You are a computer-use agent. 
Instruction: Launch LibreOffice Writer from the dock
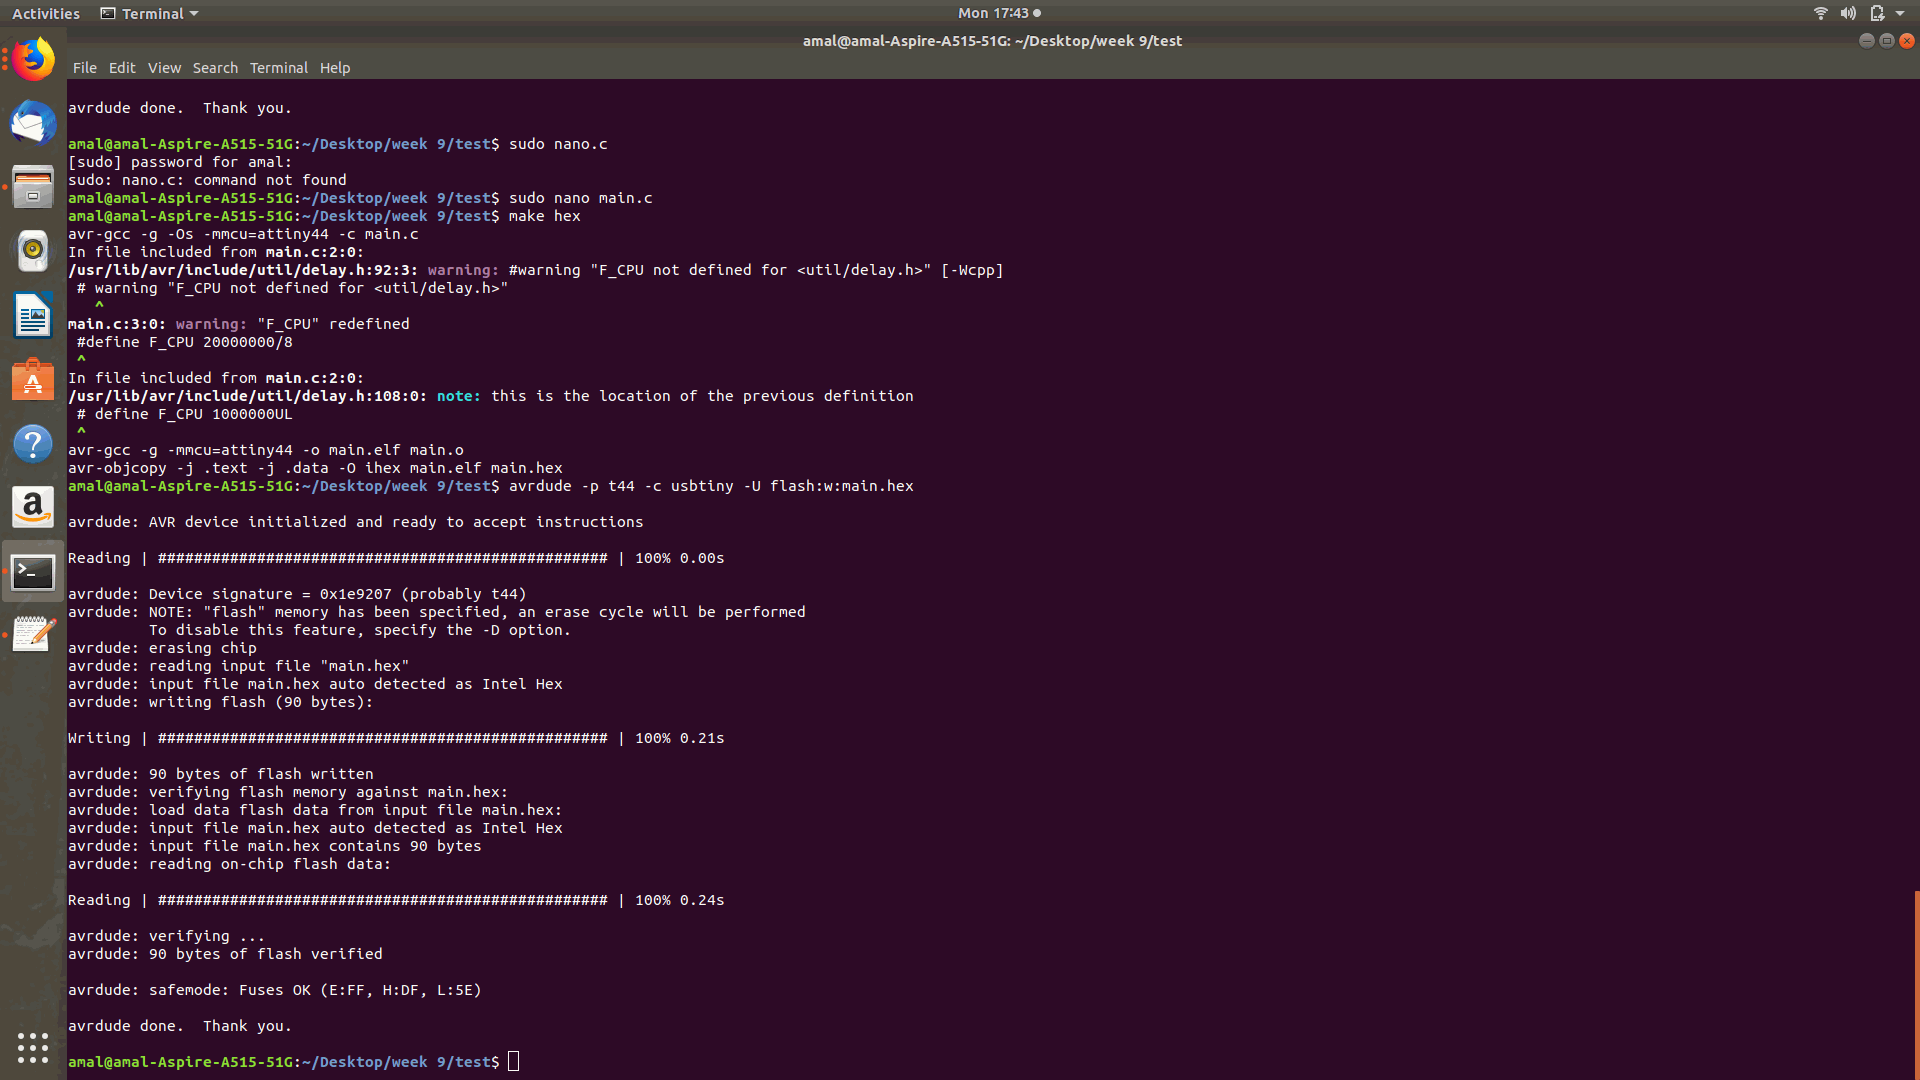coord(33,315)
